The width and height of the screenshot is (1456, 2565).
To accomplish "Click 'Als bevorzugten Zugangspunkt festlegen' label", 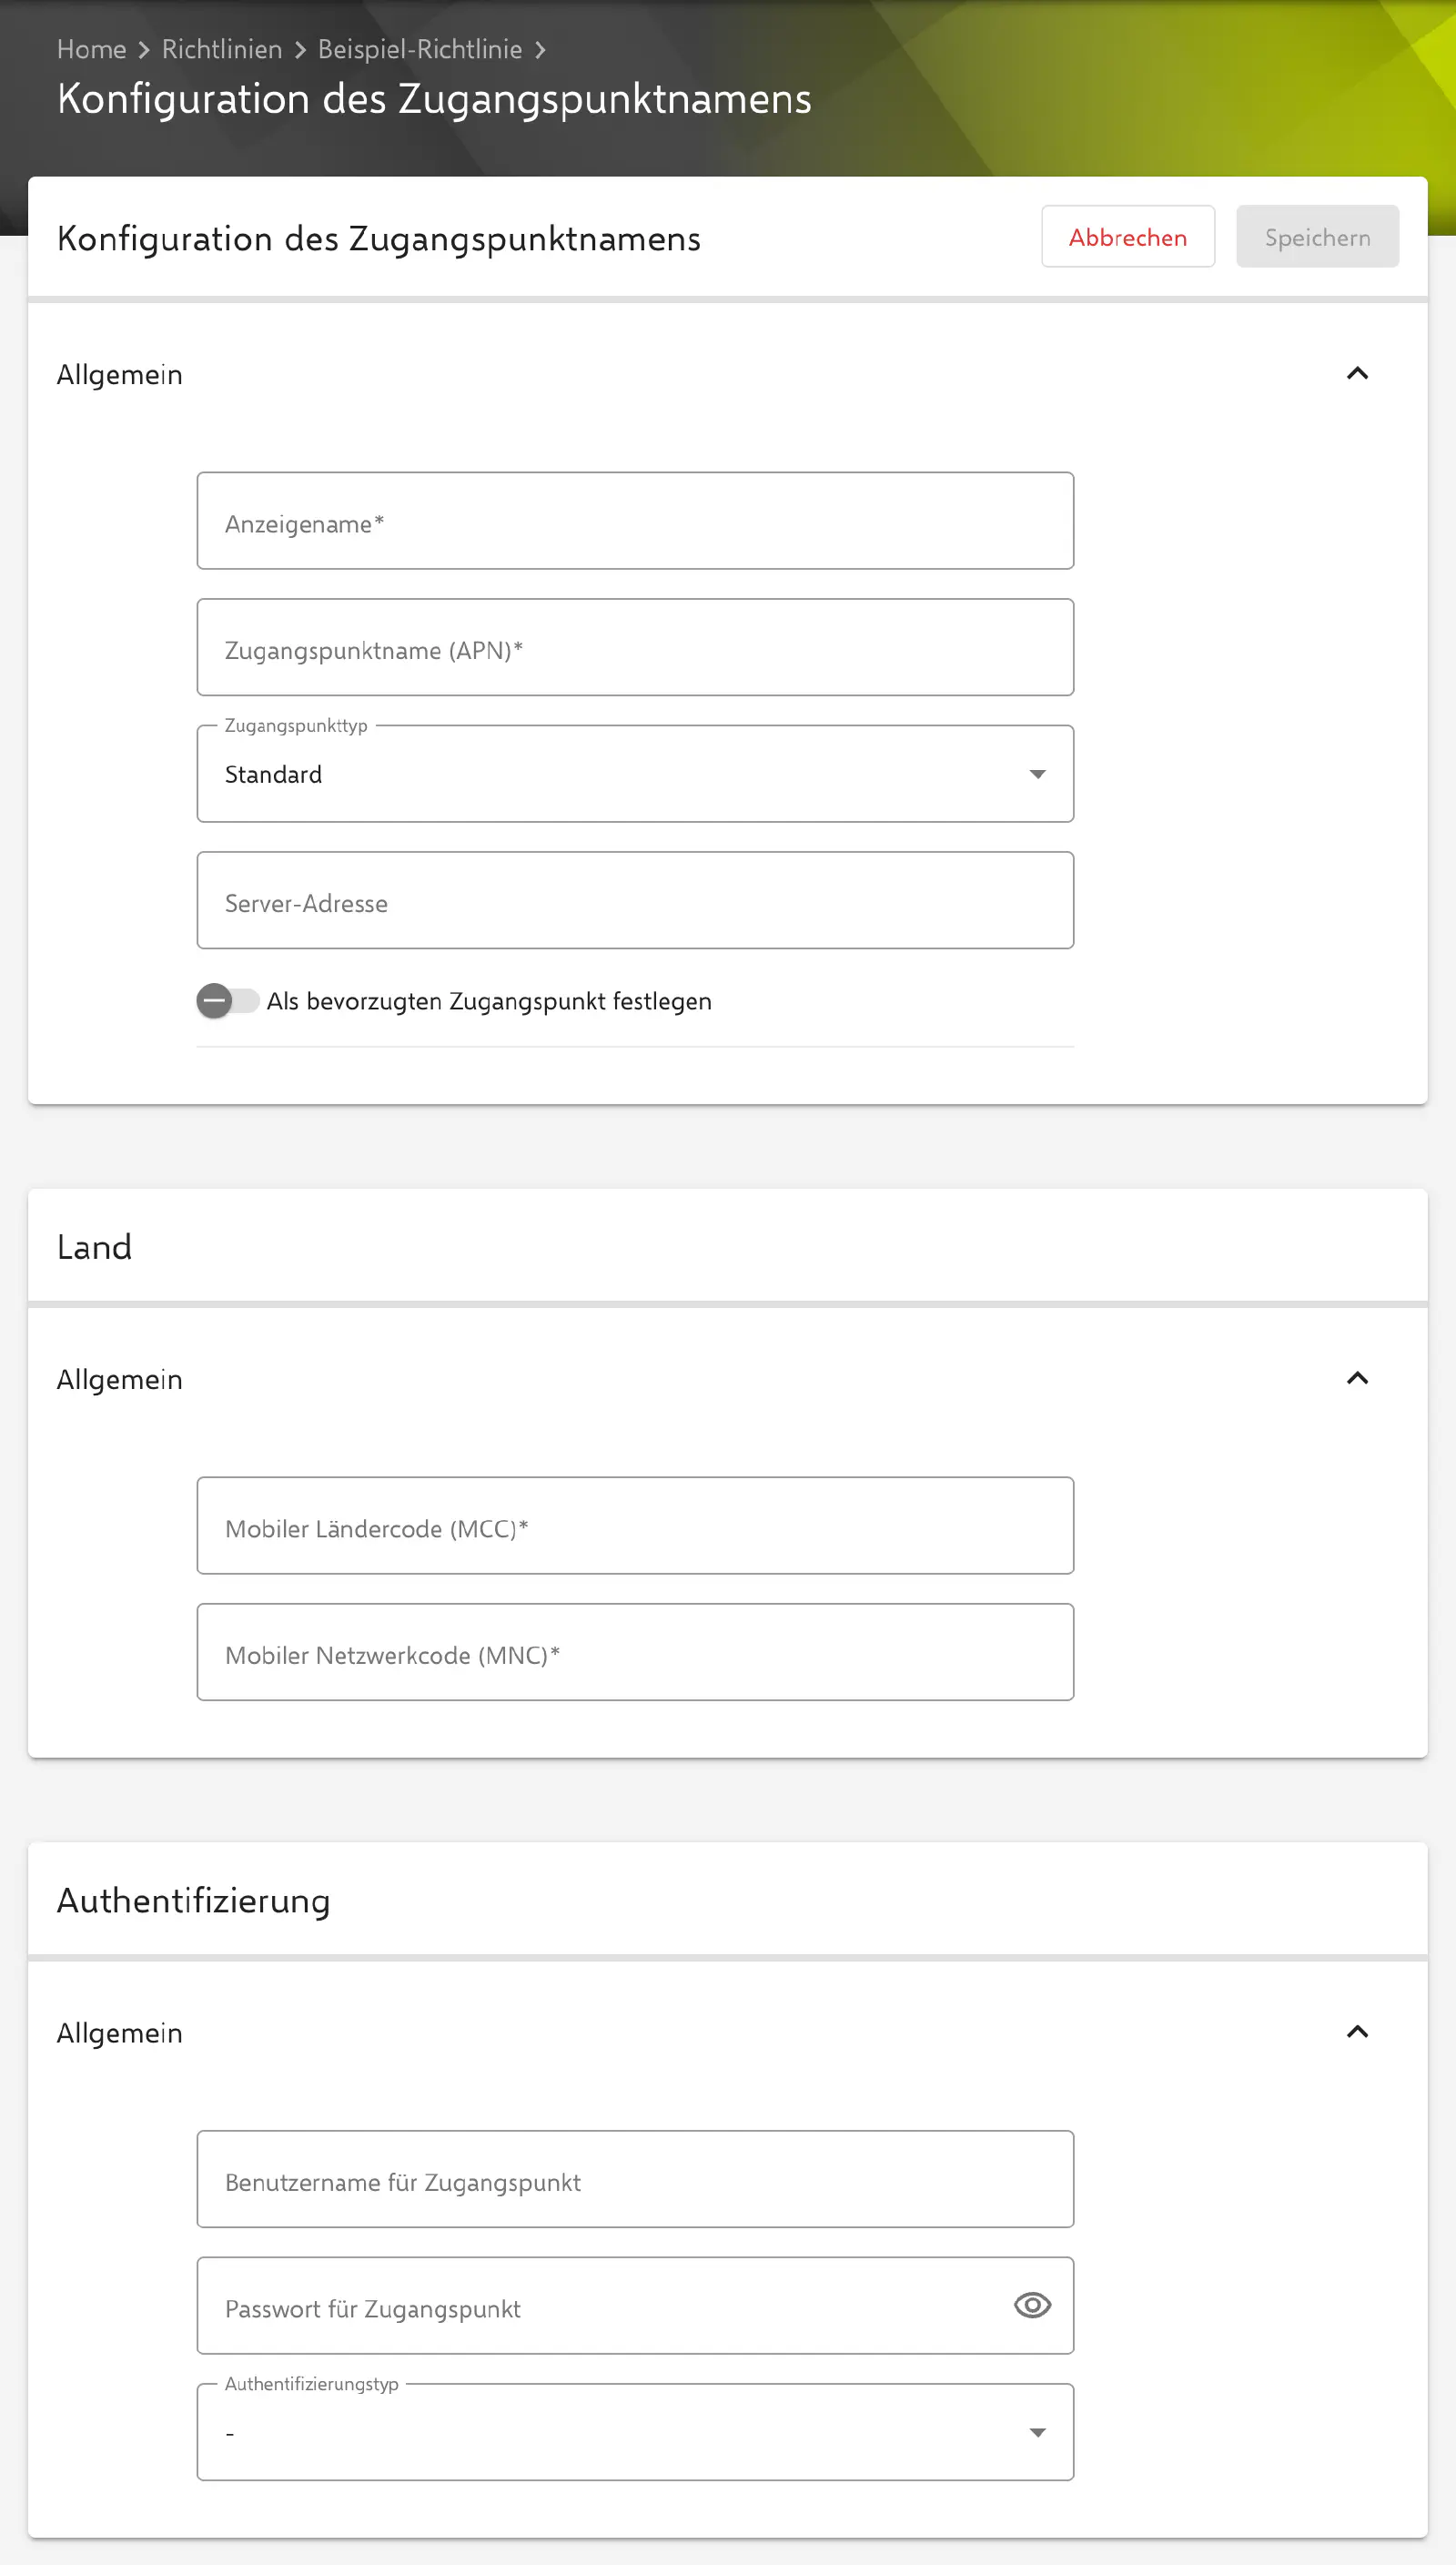I will [489, 1001].
